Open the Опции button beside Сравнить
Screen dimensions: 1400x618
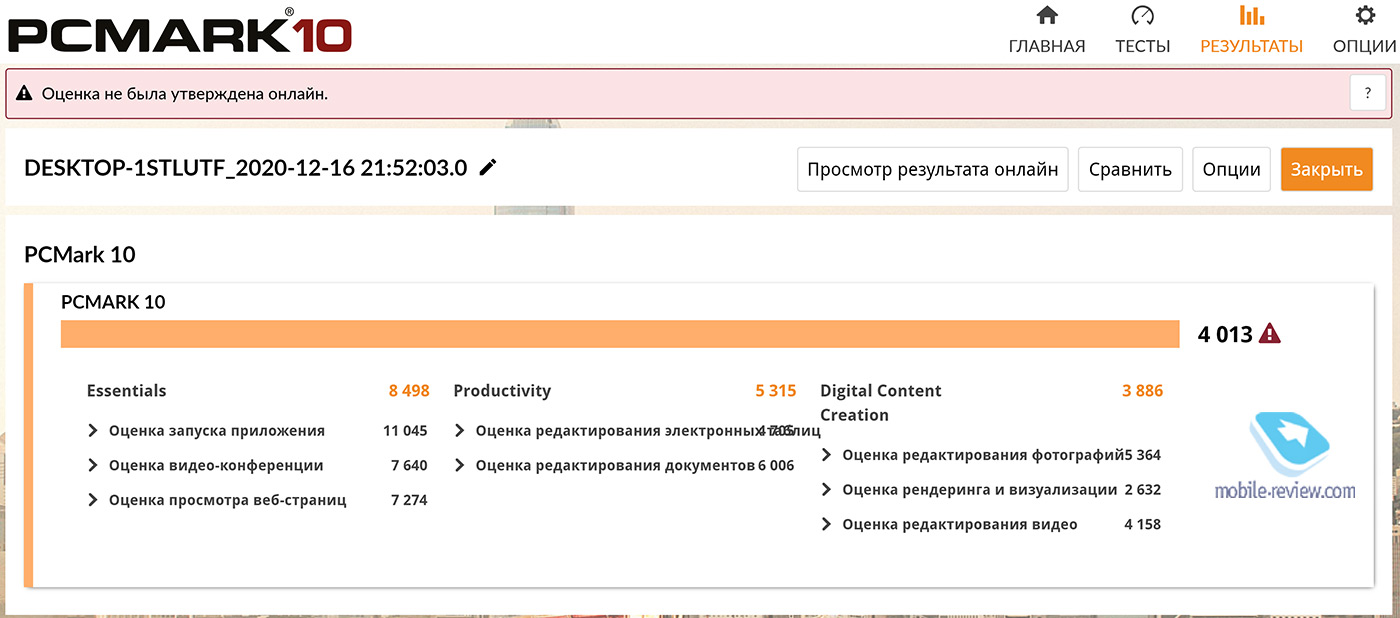[x=1231, y=169]
